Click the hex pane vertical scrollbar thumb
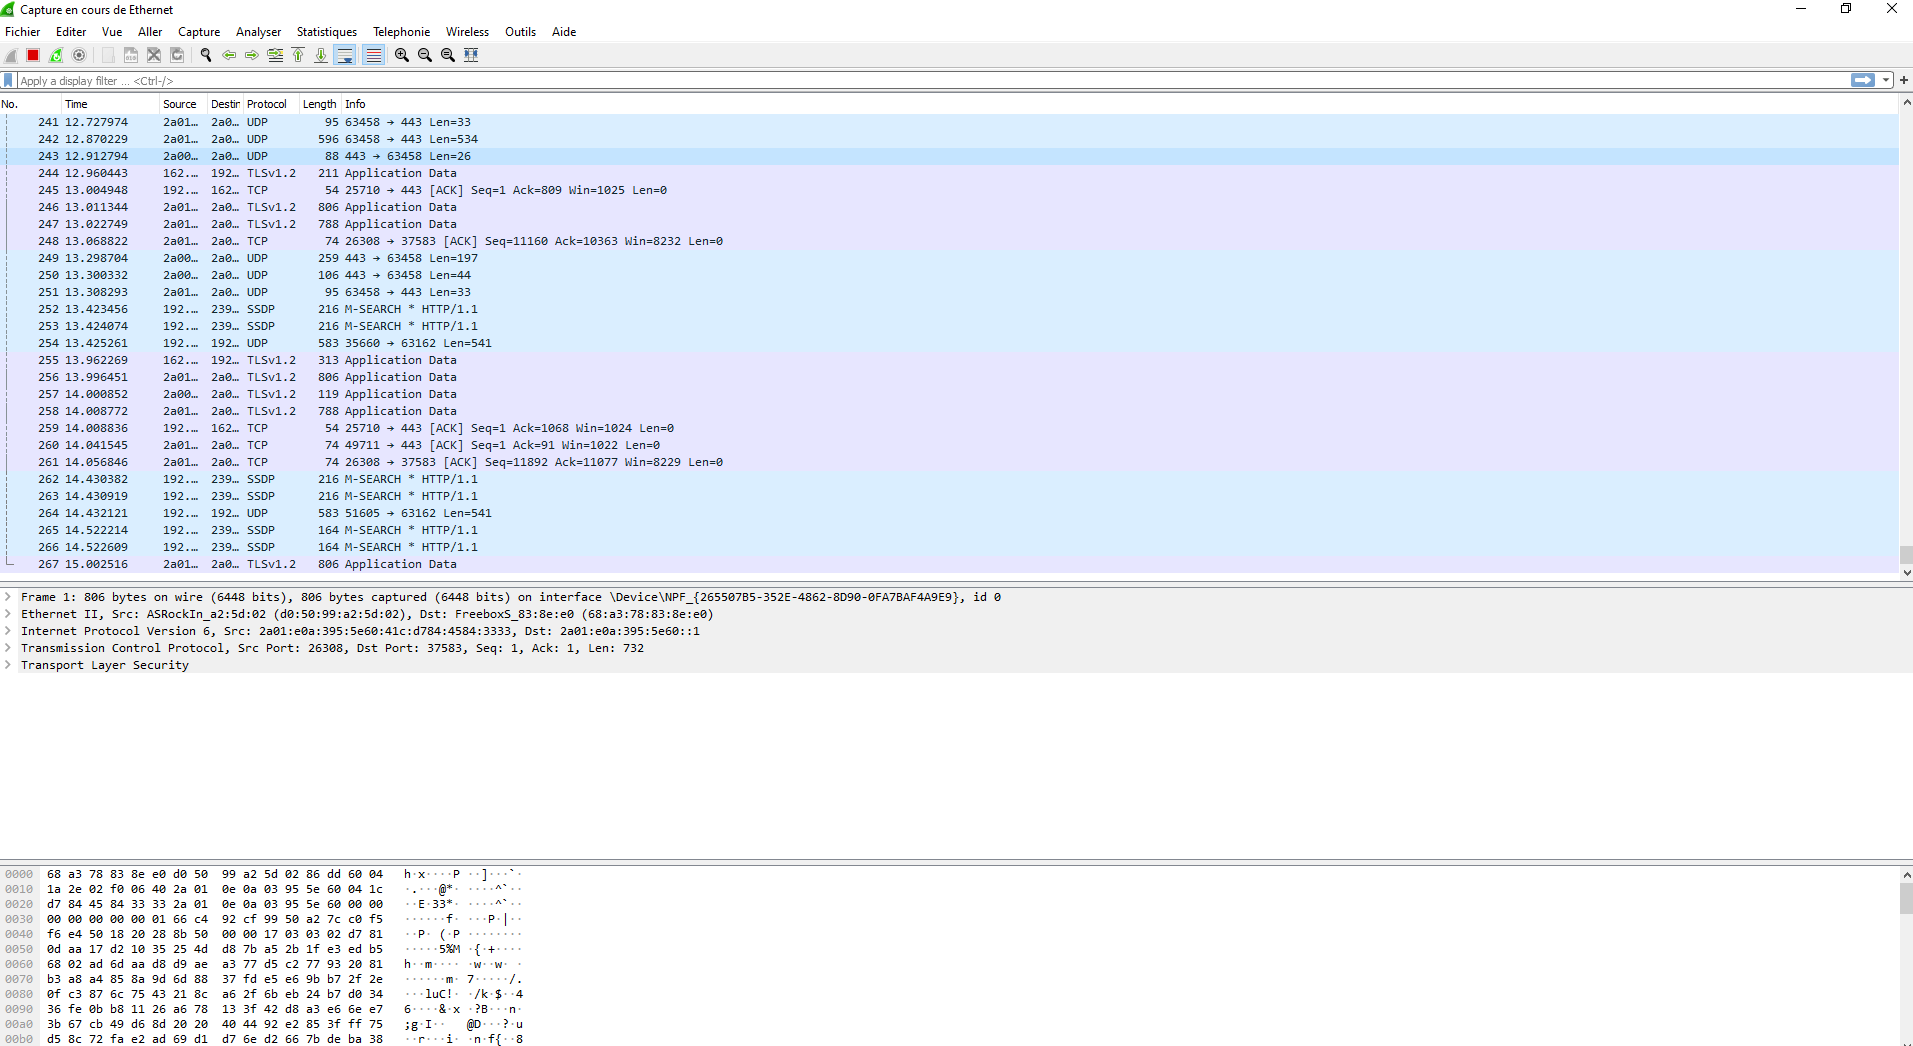The width and height of the screenshot is (1913, 1046). (x=1906, y=897)
